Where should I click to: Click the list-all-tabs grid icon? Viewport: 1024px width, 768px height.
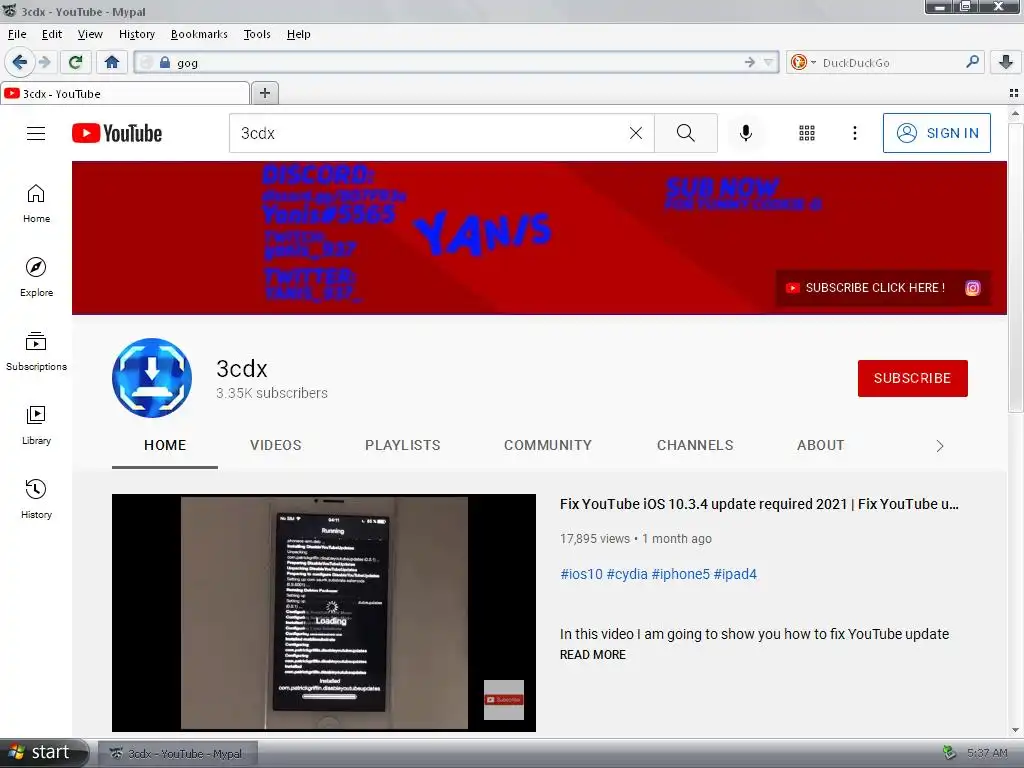coord(1014,93)
